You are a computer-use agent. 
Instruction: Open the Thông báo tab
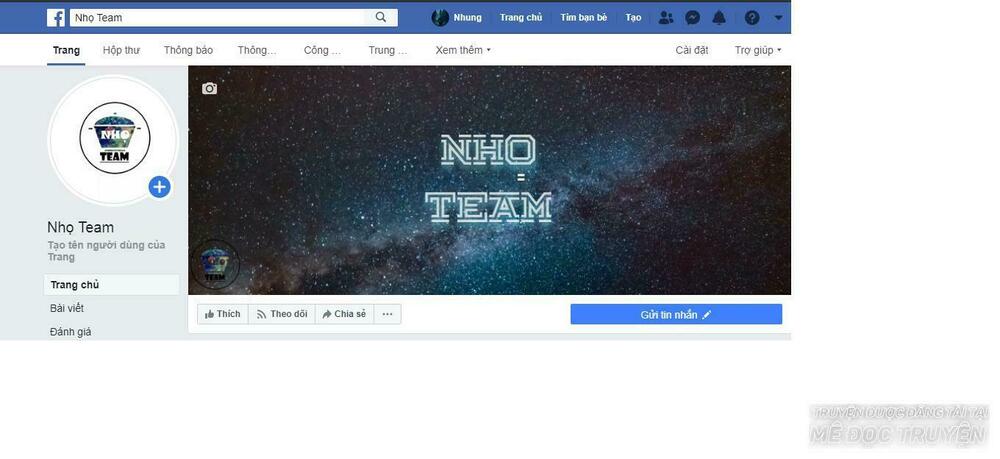[x=188, y=50]
